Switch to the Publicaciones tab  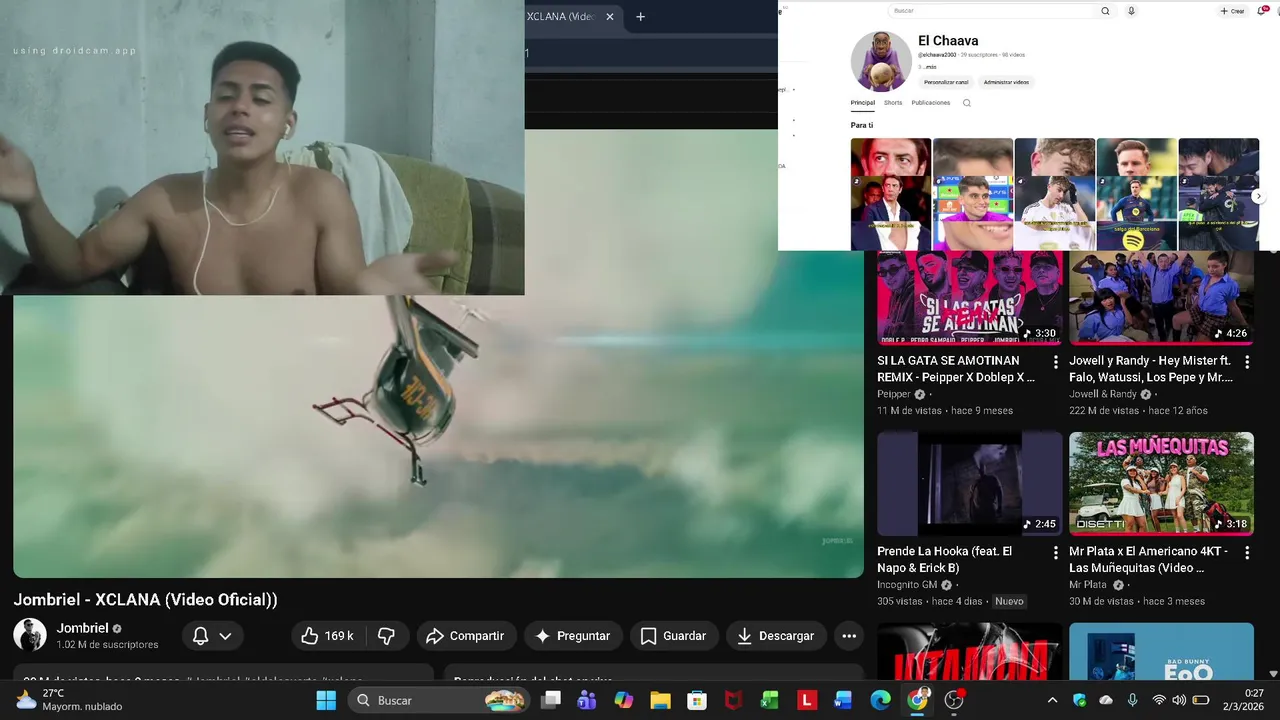pyautogui.click(x=931, y=103)
